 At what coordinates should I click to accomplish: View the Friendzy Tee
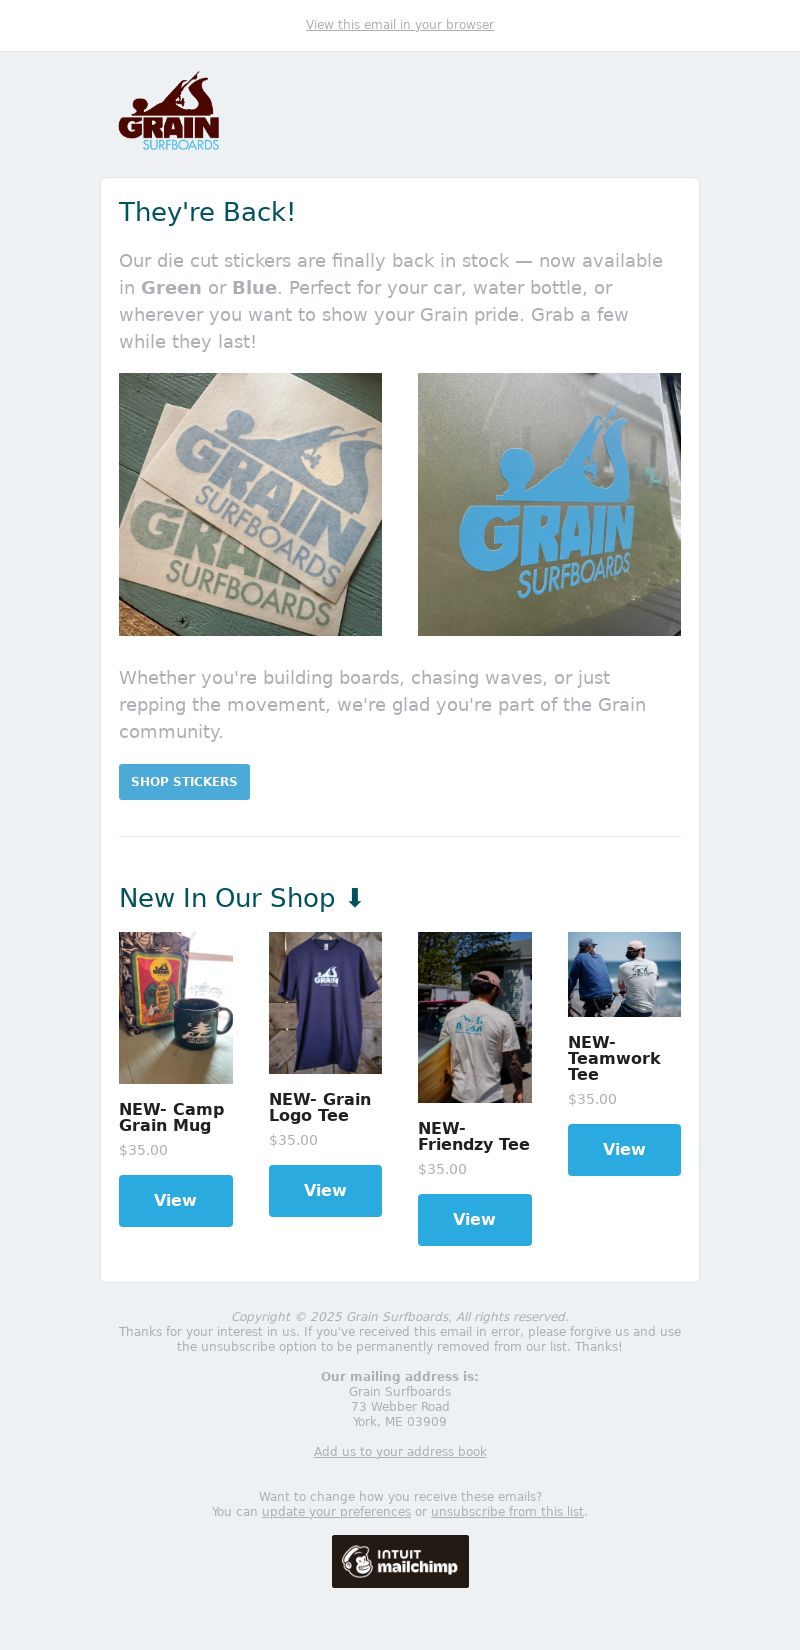point(475,1220)
